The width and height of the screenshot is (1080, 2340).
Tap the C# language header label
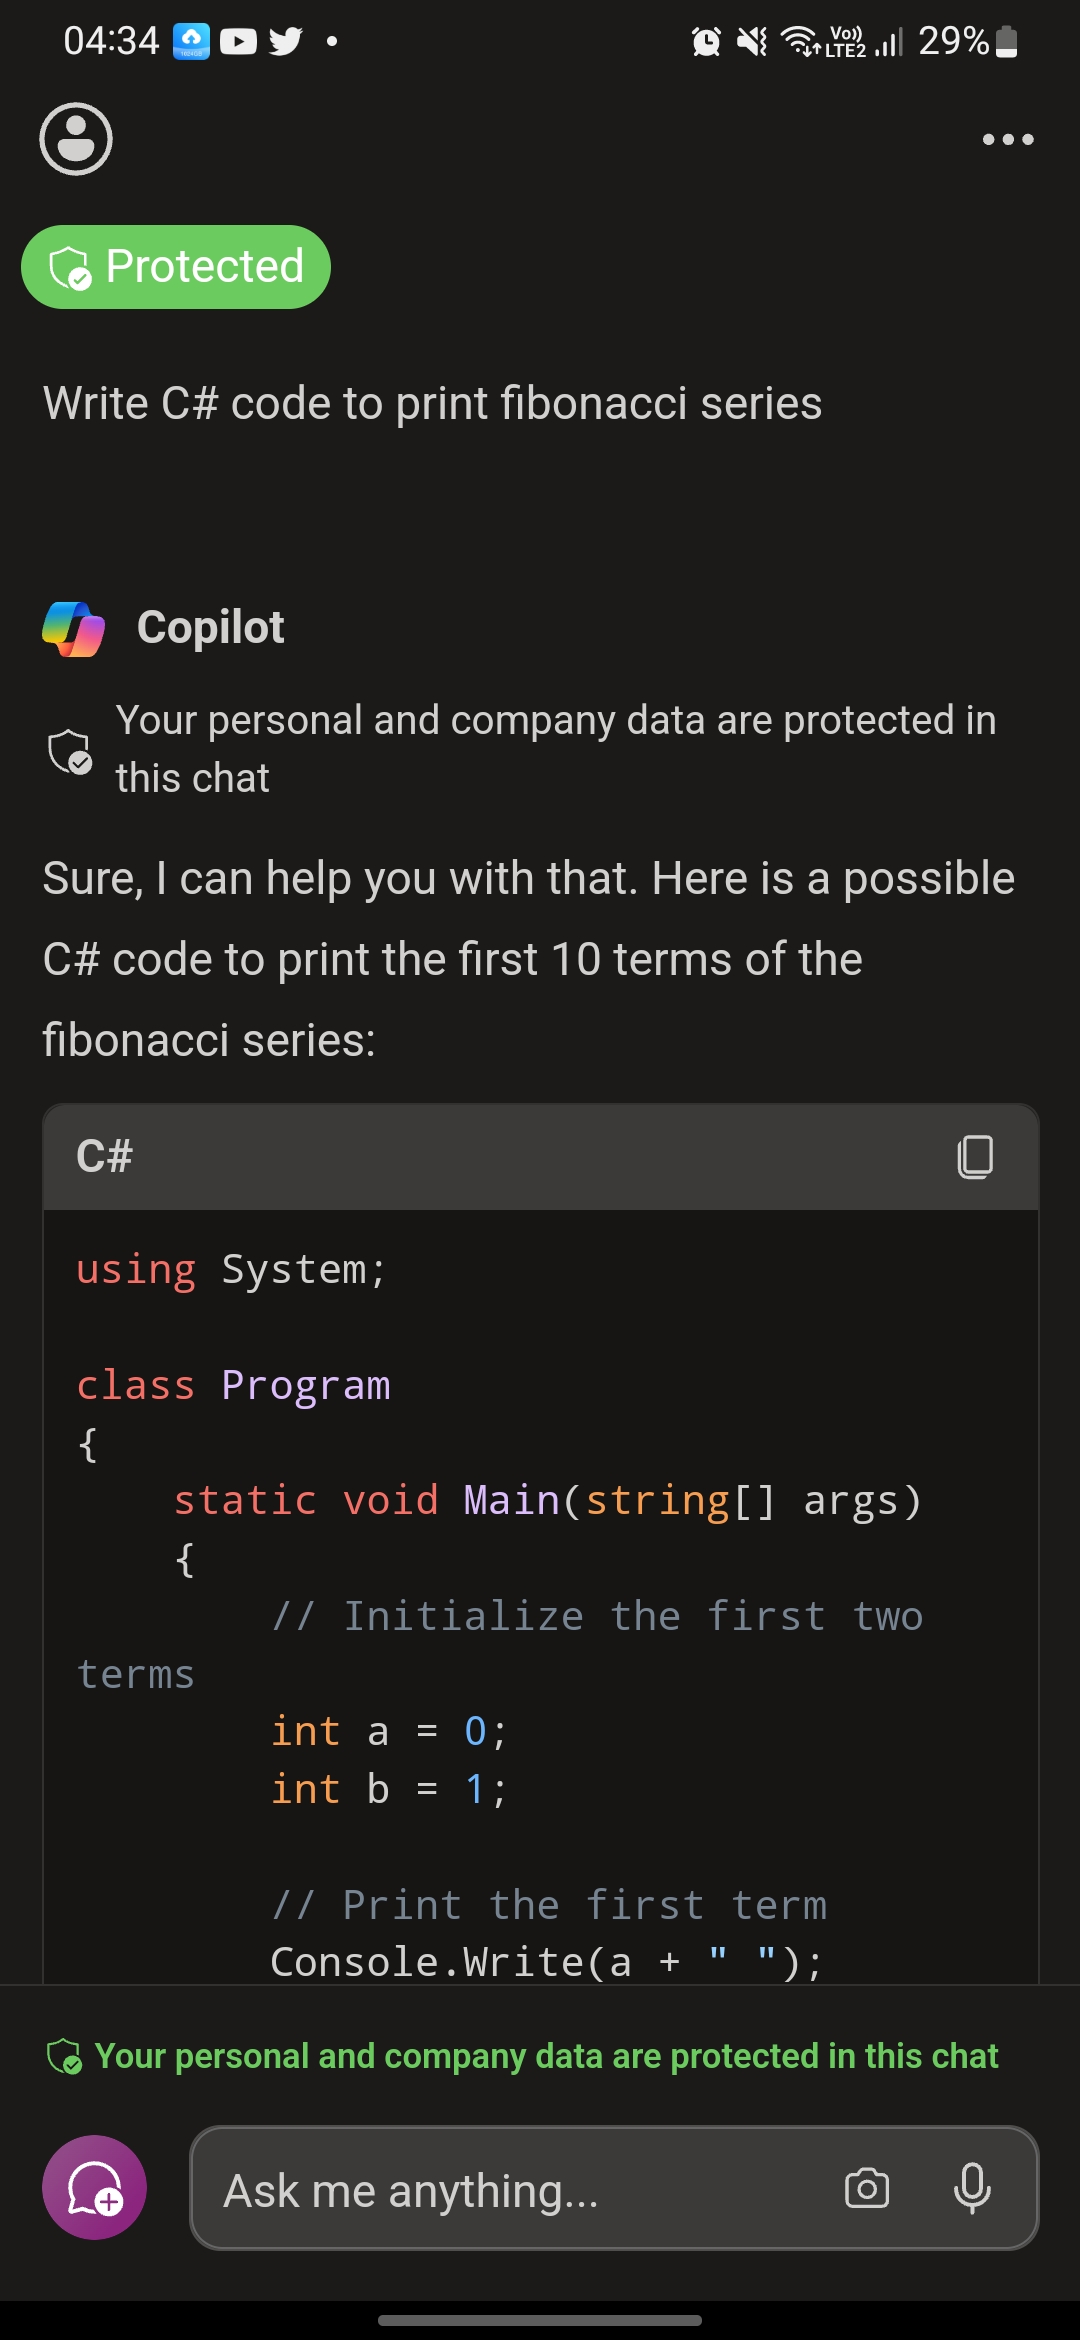tap(105, 1157)
